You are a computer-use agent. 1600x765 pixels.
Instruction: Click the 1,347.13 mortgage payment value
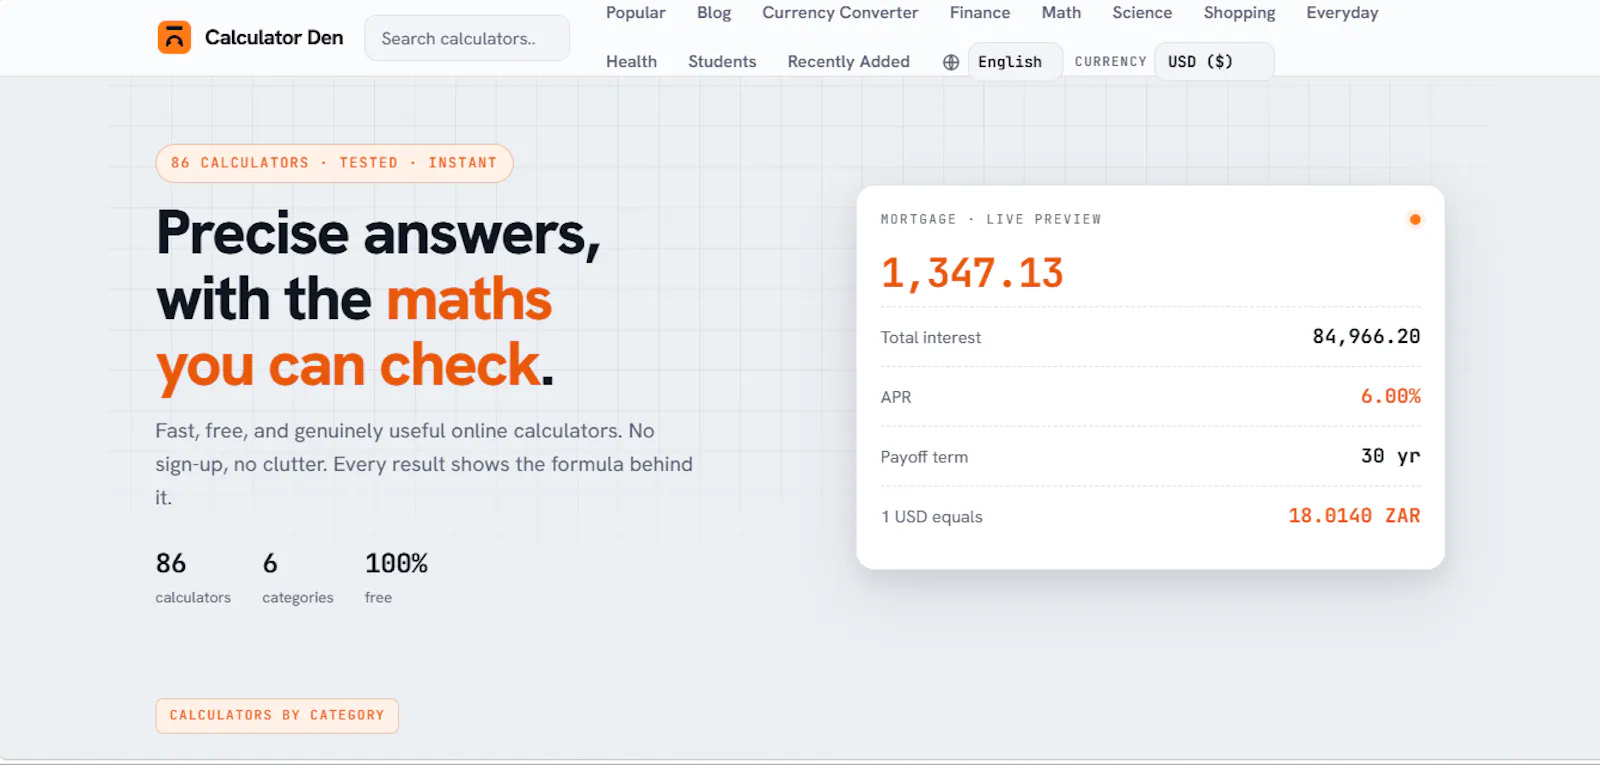972,273
